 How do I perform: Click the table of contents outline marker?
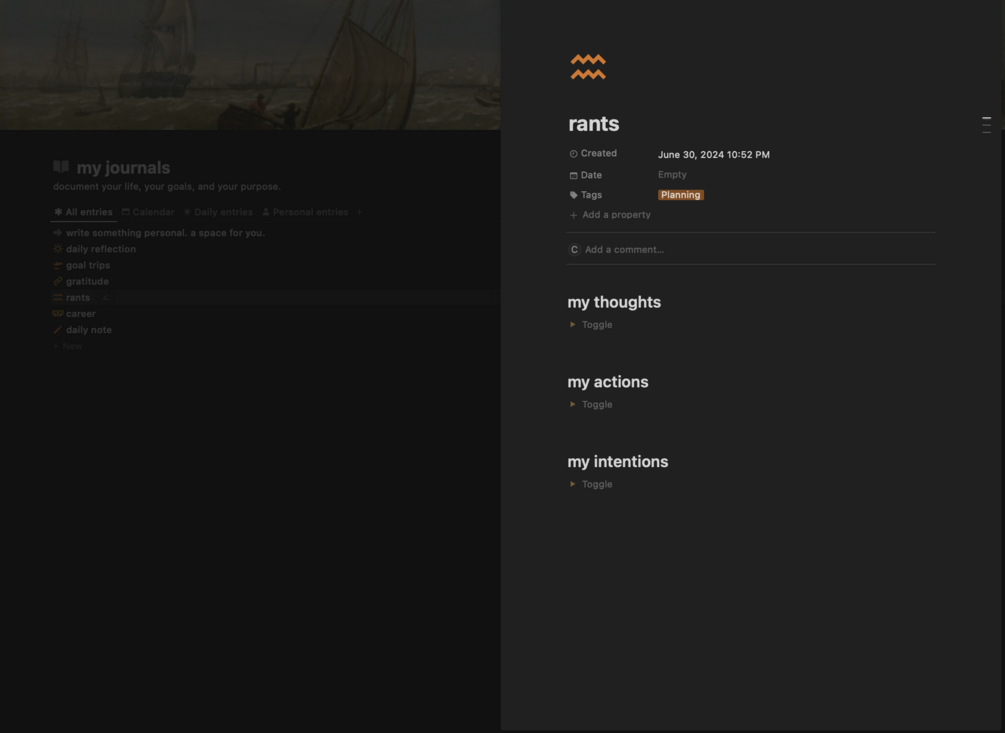coord(986,124)
